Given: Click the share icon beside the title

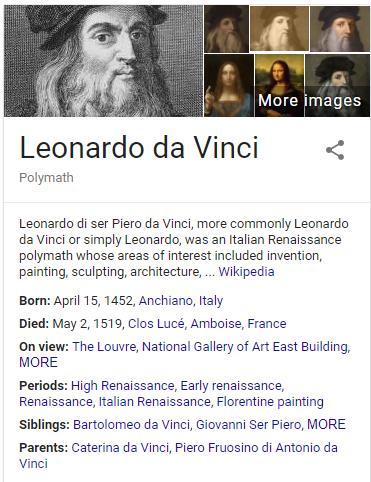Looking at the screenshot, I should [335, 150].
